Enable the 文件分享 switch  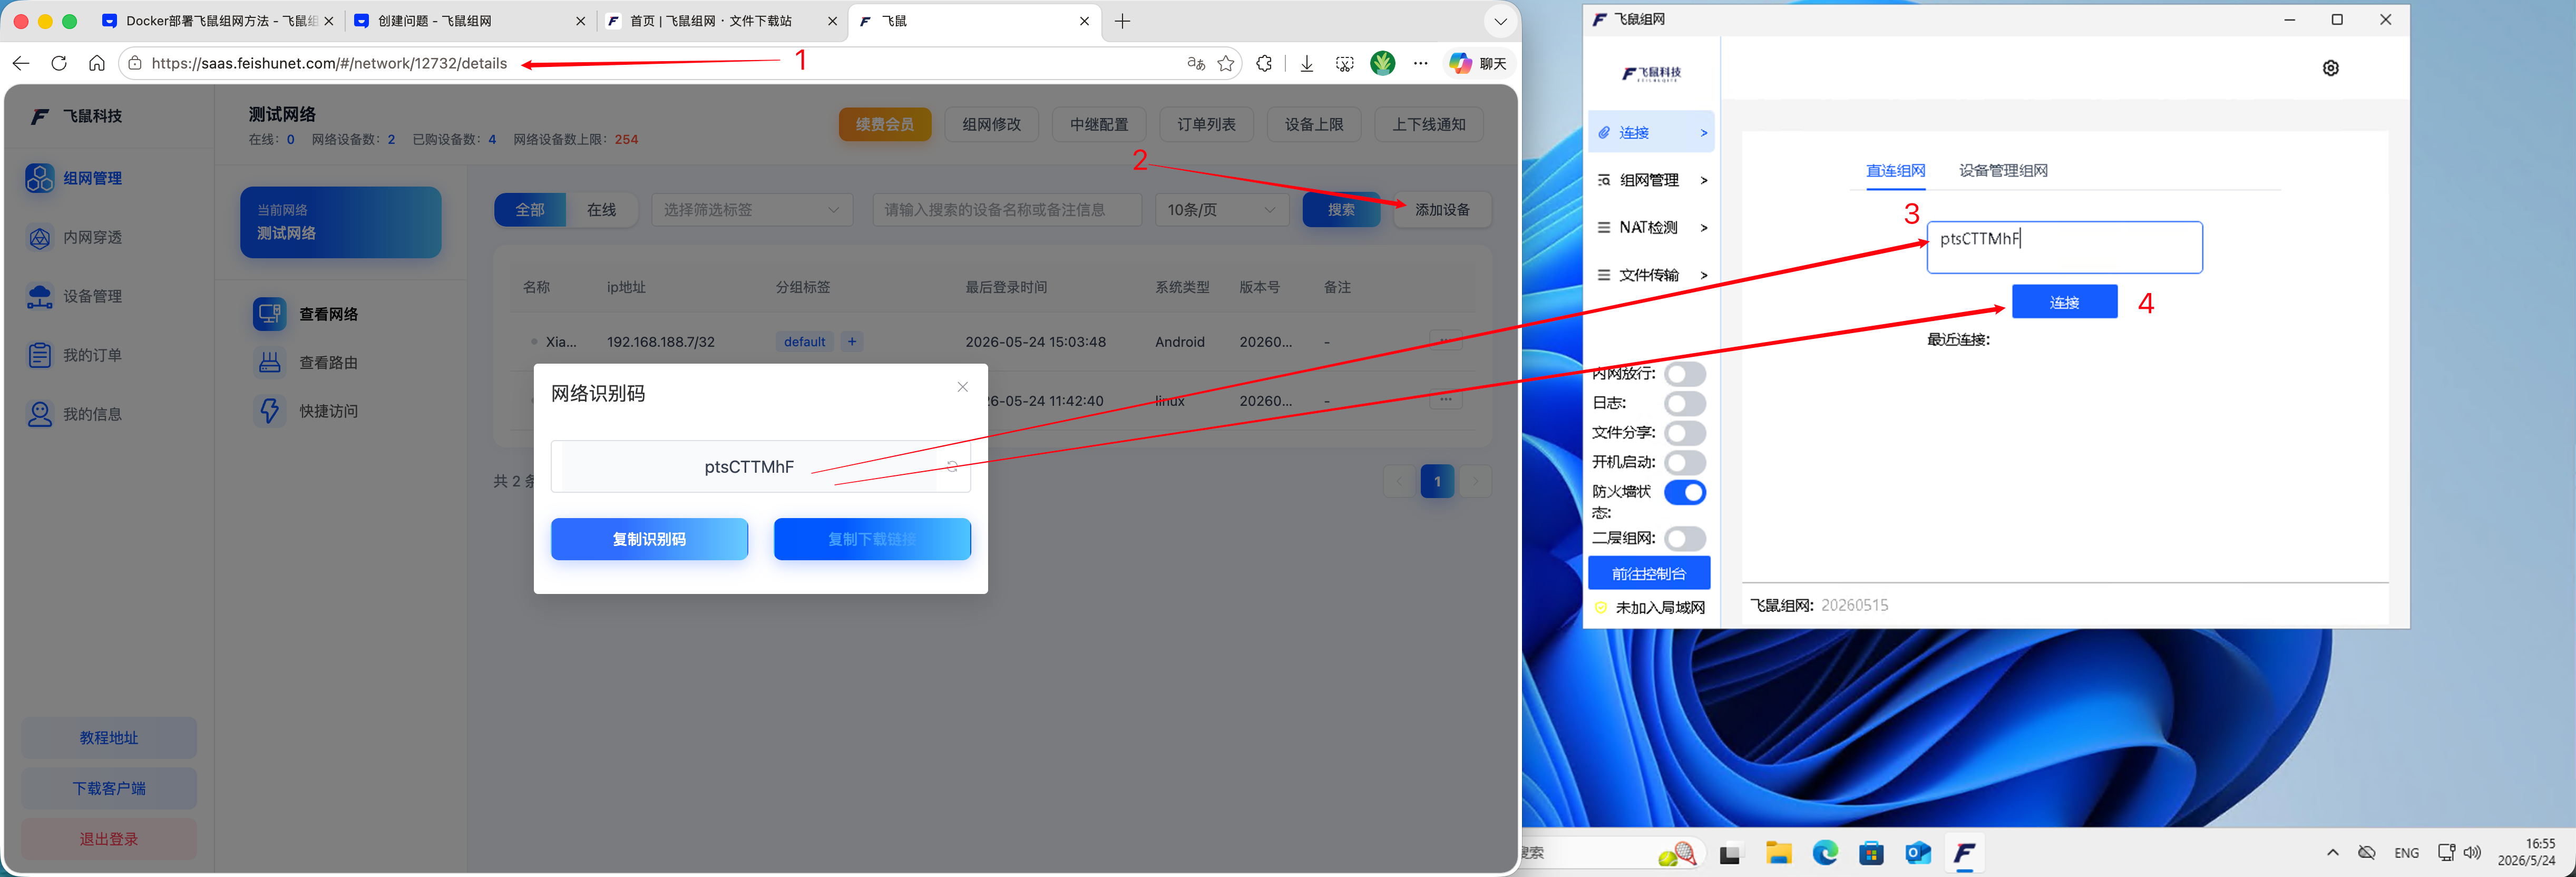pyautogui.click(x=1685, y=433)
